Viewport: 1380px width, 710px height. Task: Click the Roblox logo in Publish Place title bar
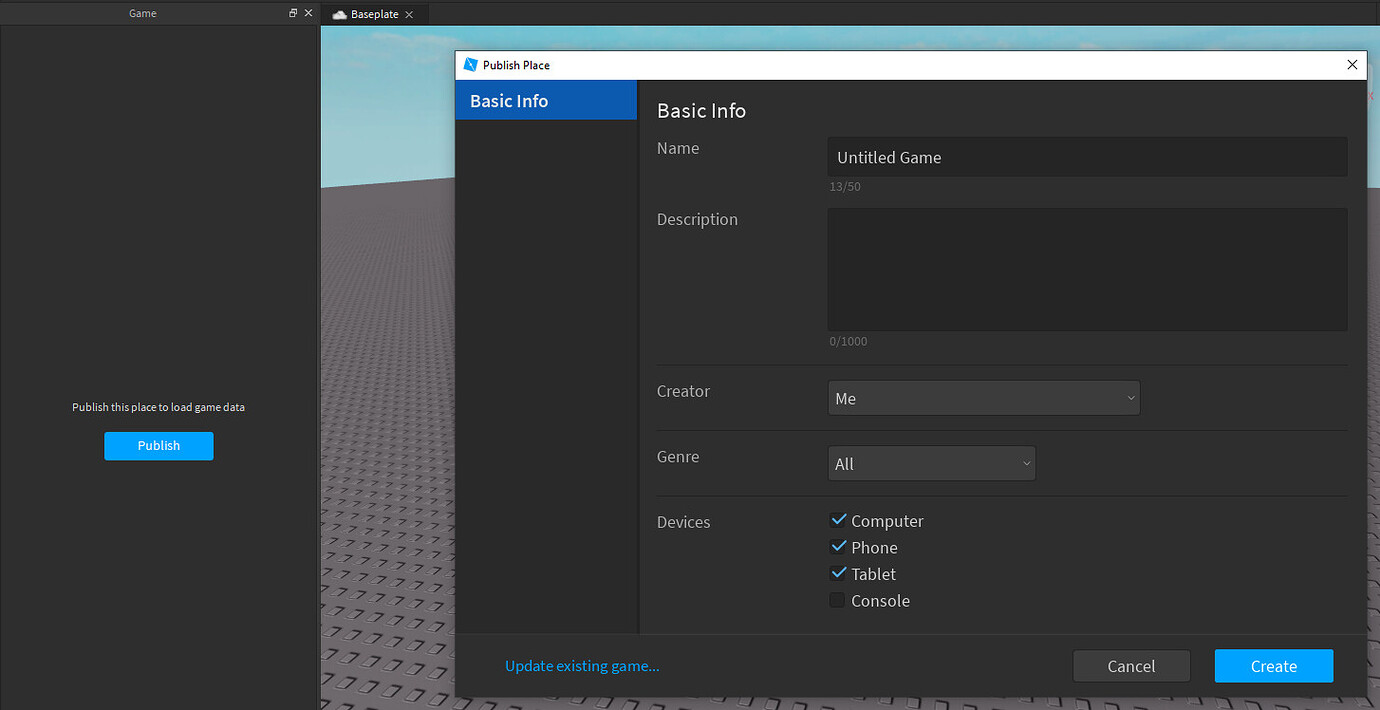471,65
